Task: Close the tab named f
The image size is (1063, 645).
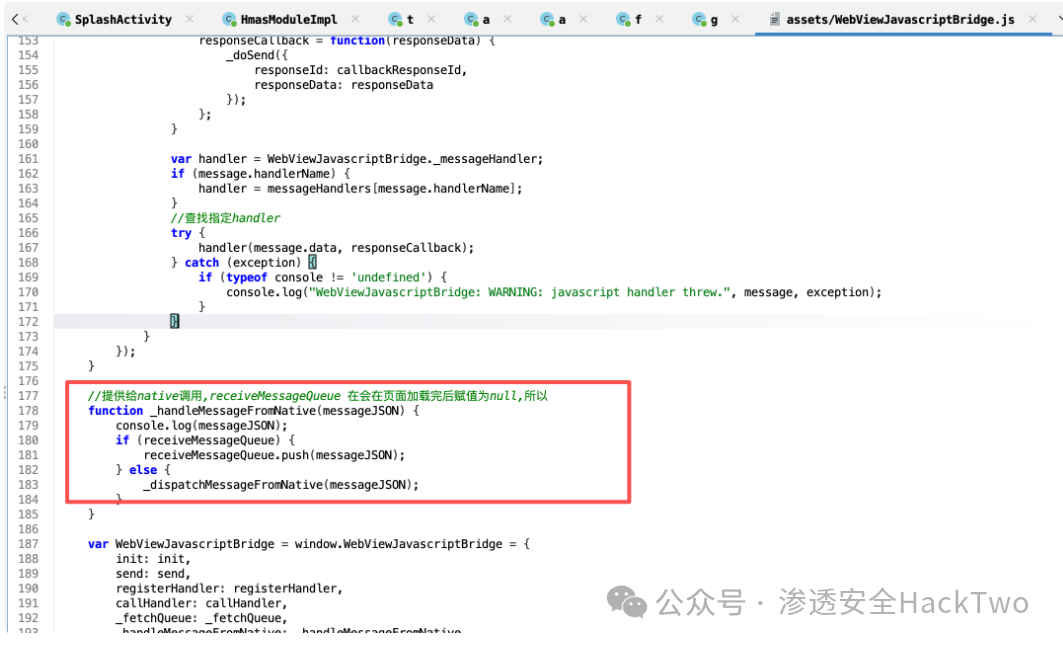Action: (659, 19)
